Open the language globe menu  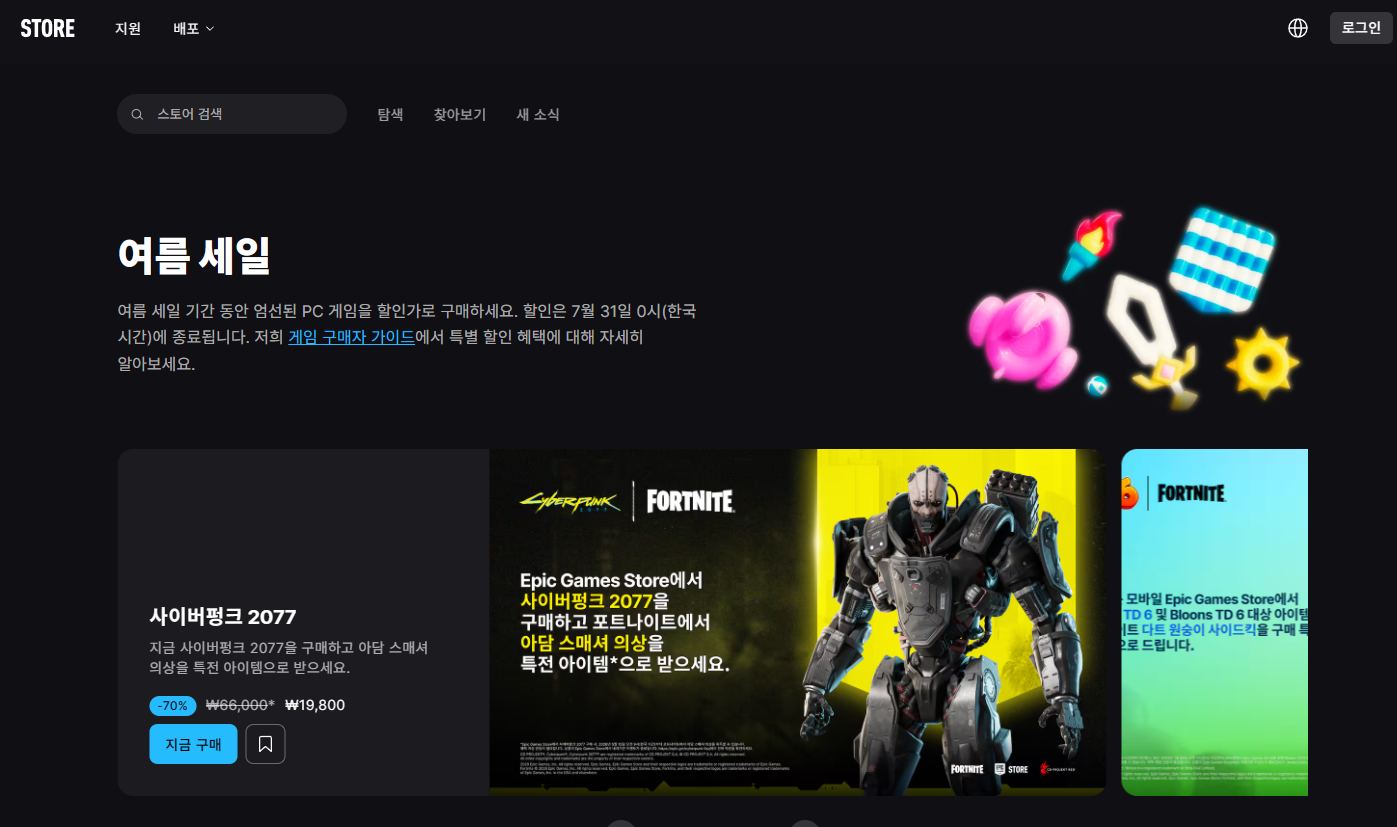click(x=1298, y=28)
